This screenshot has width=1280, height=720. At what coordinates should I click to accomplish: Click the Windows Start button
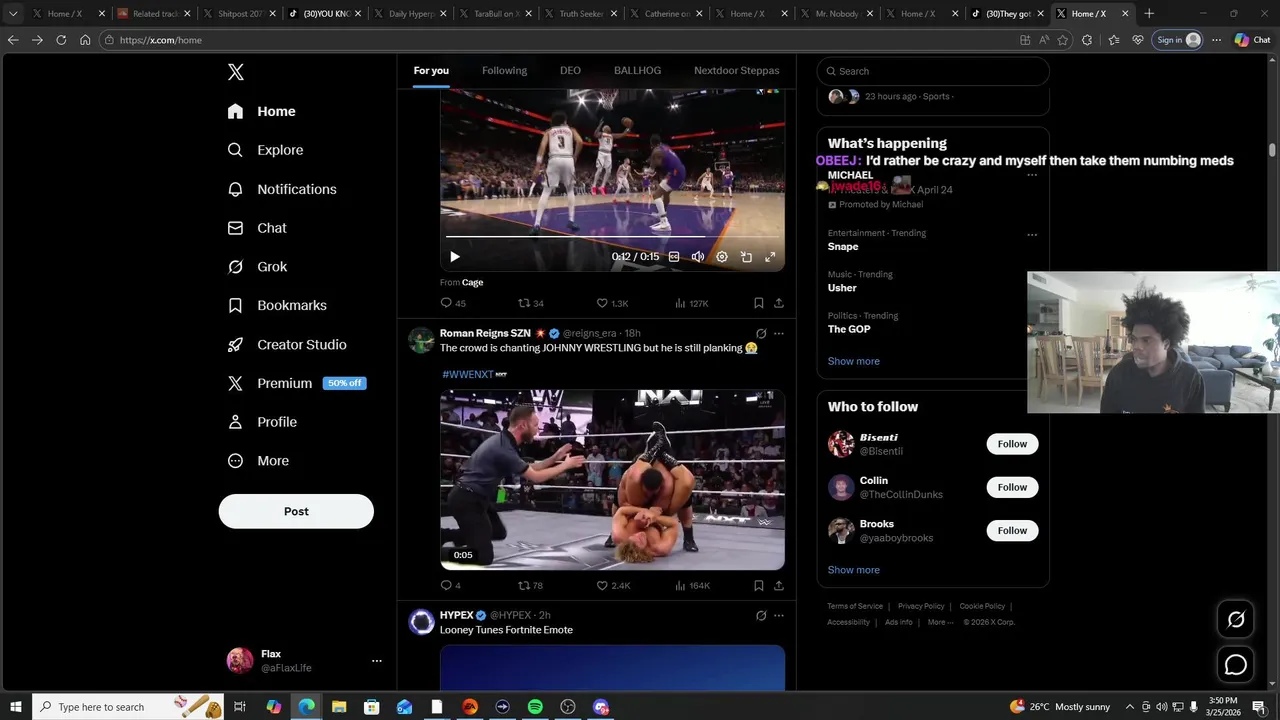(x=16, y=707)
